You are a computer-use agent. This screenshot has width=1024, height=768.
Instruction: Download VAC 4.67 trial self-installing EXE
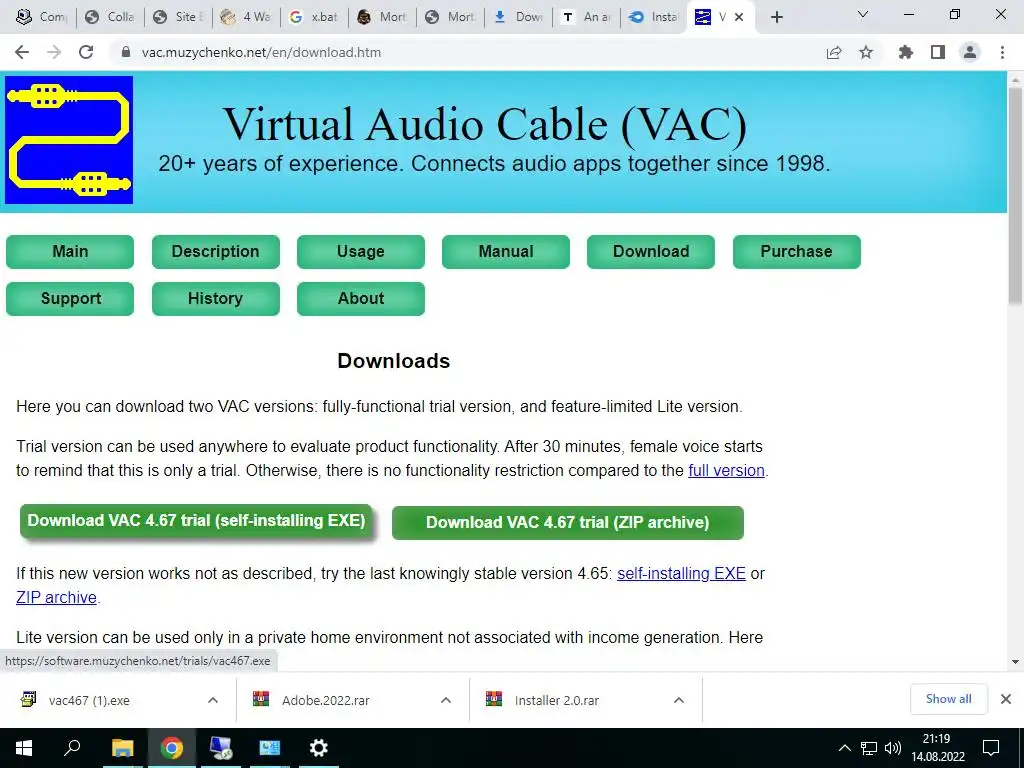tap(196, 520)
